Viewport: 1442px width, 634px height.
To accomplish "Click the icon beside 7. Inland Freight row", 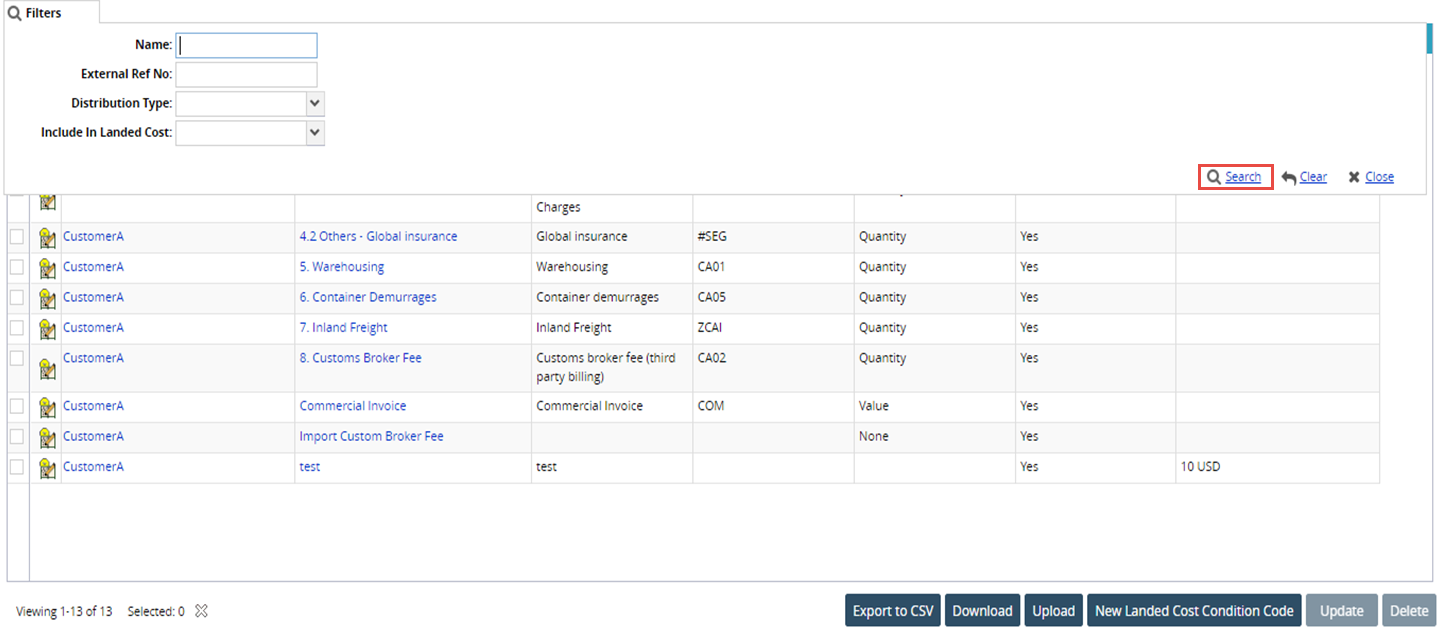I will pyautogui.click(x=46, y=329).
